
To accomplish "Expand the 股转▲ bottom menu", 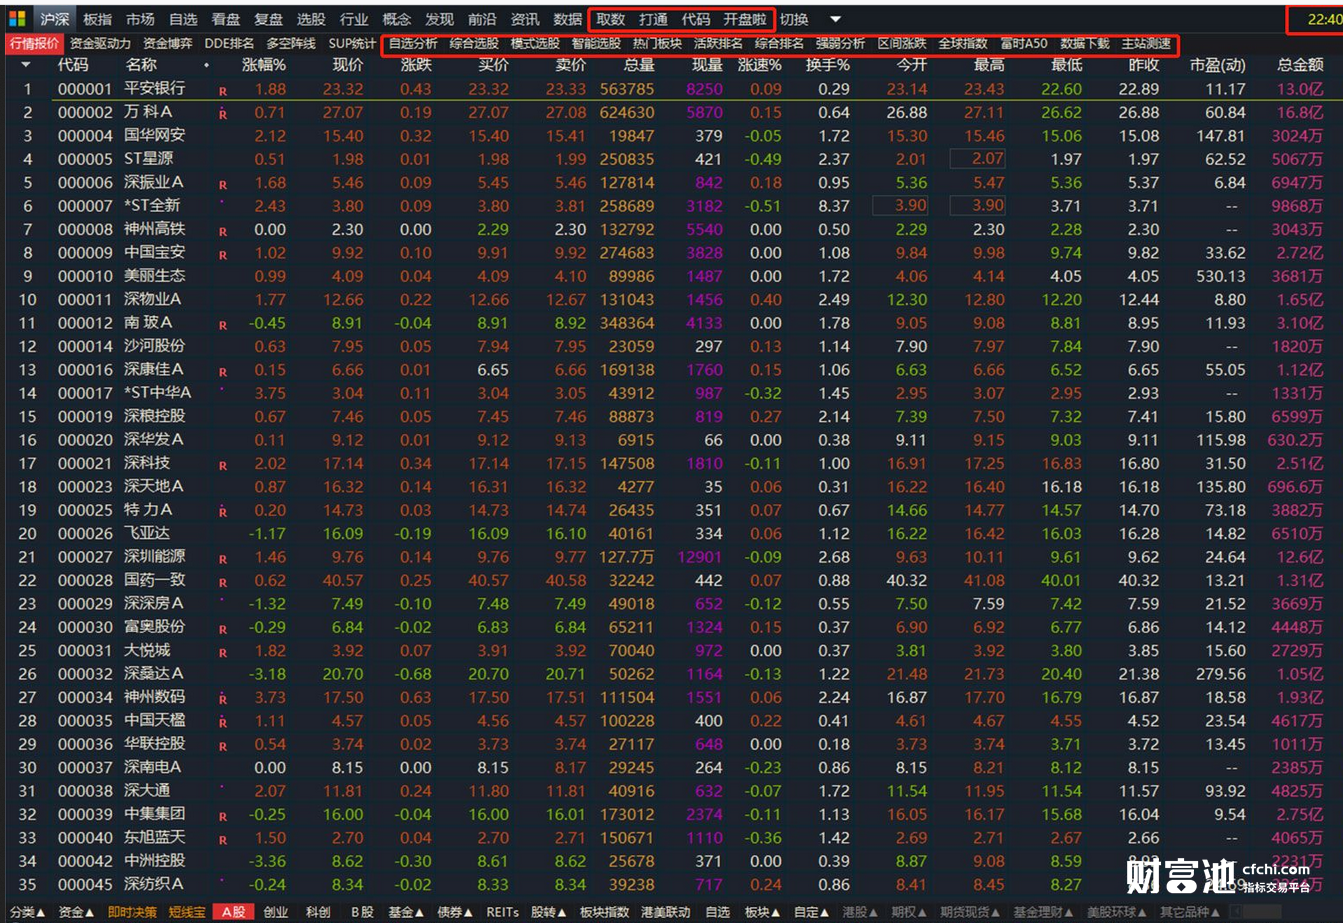I will (550, 912).
